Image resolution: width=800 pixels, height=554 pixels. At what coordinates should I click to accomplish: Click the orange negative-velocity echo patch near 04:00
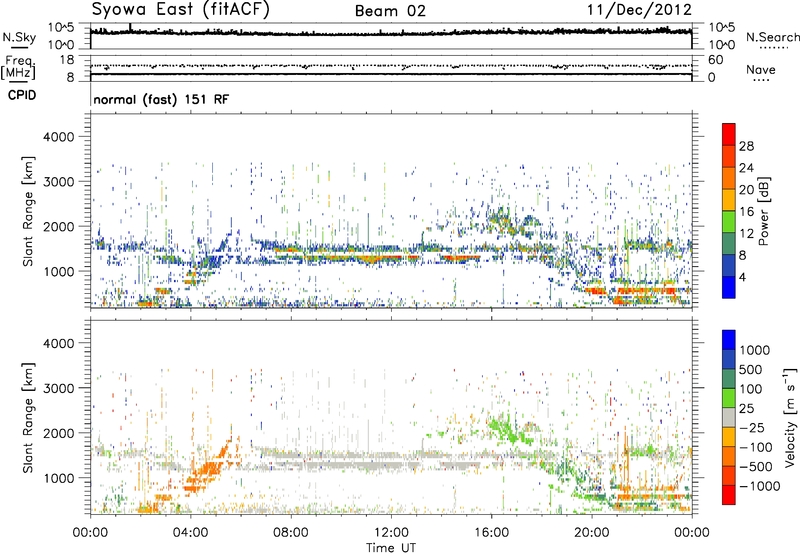point(205,474)
